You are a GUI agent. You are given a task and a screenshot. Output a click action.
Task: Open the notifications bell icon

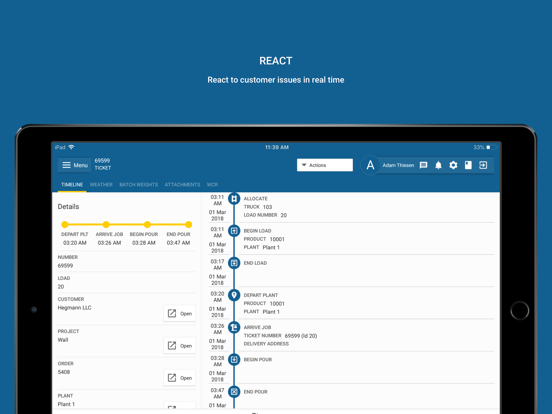coord(438,165)
